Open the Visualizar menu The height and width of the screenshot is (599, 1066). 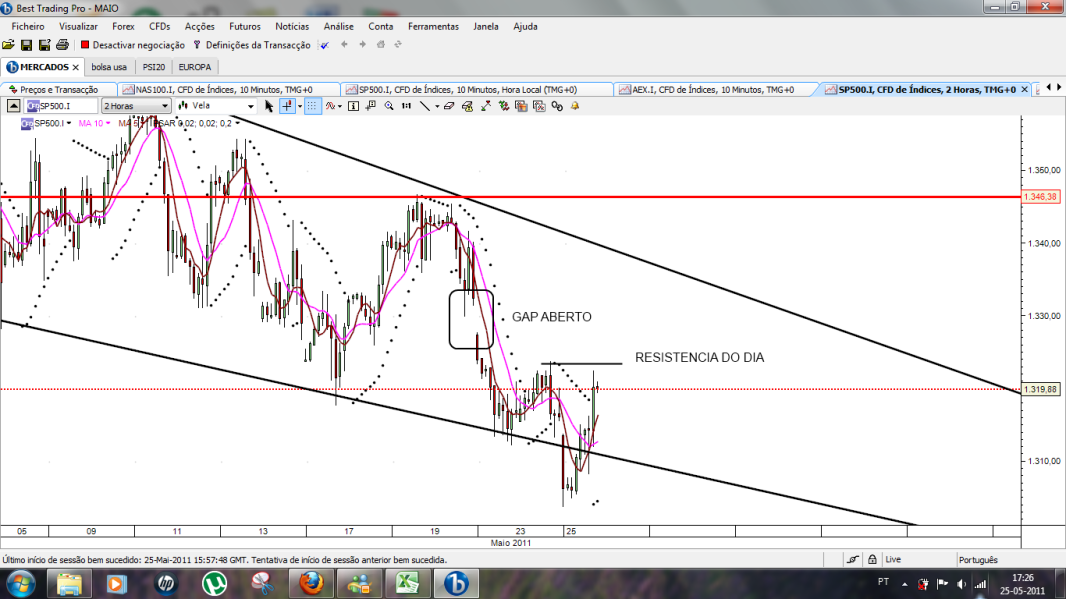tap(78, 27)
